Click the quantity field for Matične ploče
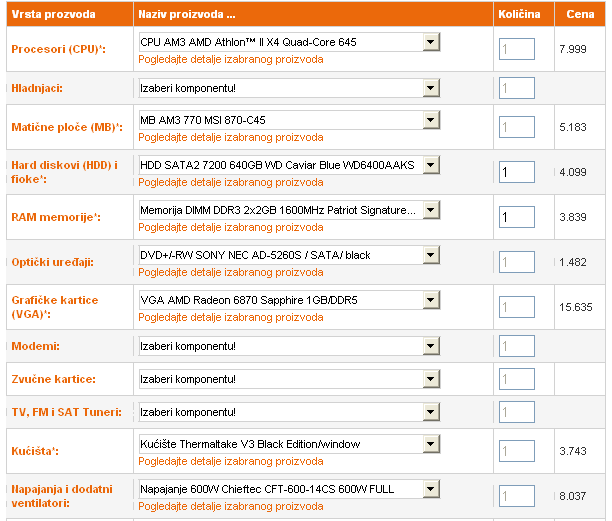Viewport: 612px width, 521px height. coord(517,127)
